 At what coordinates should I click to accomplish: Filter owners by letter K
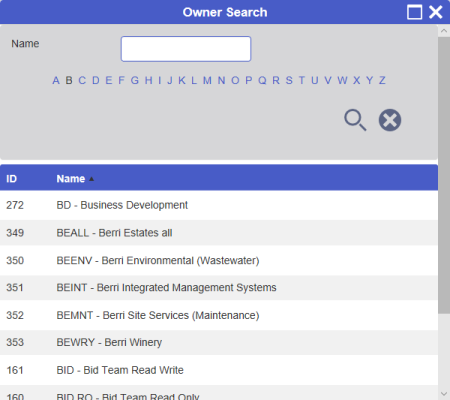182,80
